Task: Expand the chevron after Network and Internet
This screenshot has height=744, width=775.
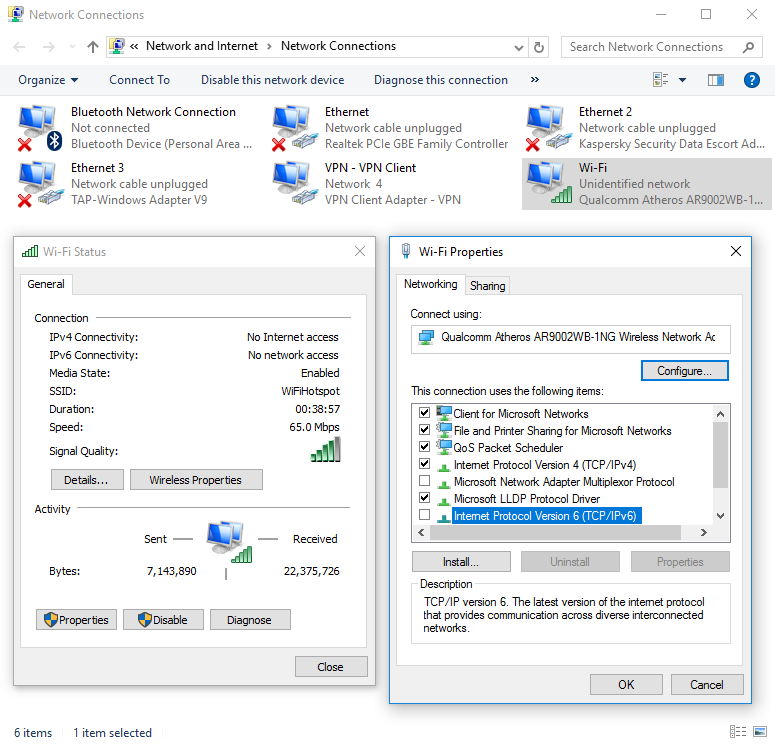Action: [x=269, y=46]
